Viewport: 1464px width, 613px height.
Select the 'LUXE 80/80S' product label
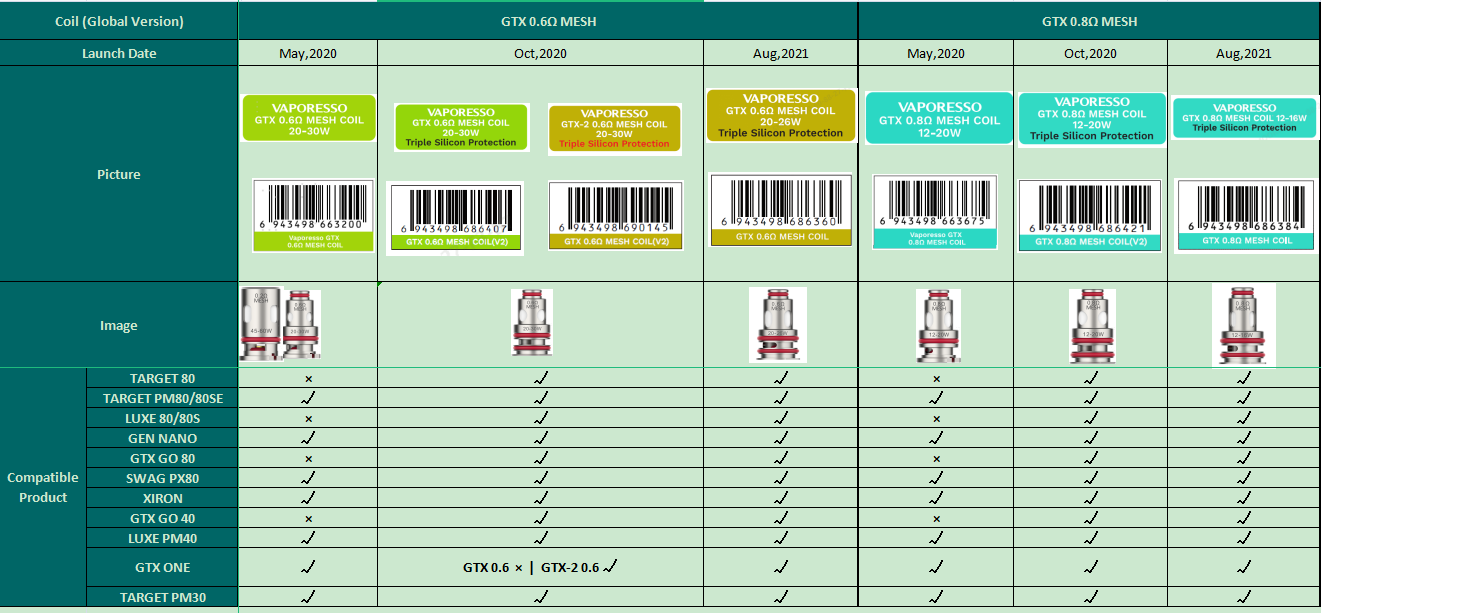(x=163, y=418)
